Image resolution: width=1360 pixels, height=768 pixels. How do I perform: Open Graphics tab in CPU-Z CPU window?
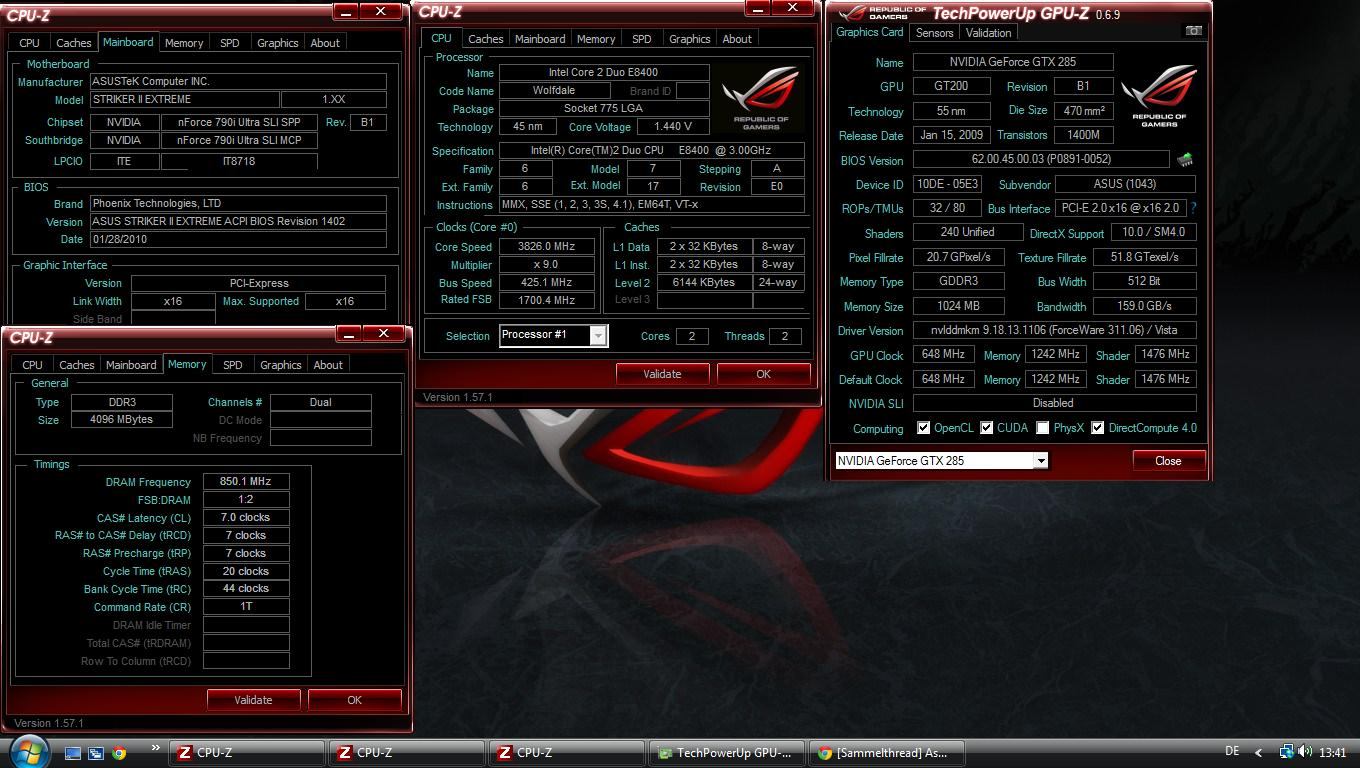click(689, 39)
